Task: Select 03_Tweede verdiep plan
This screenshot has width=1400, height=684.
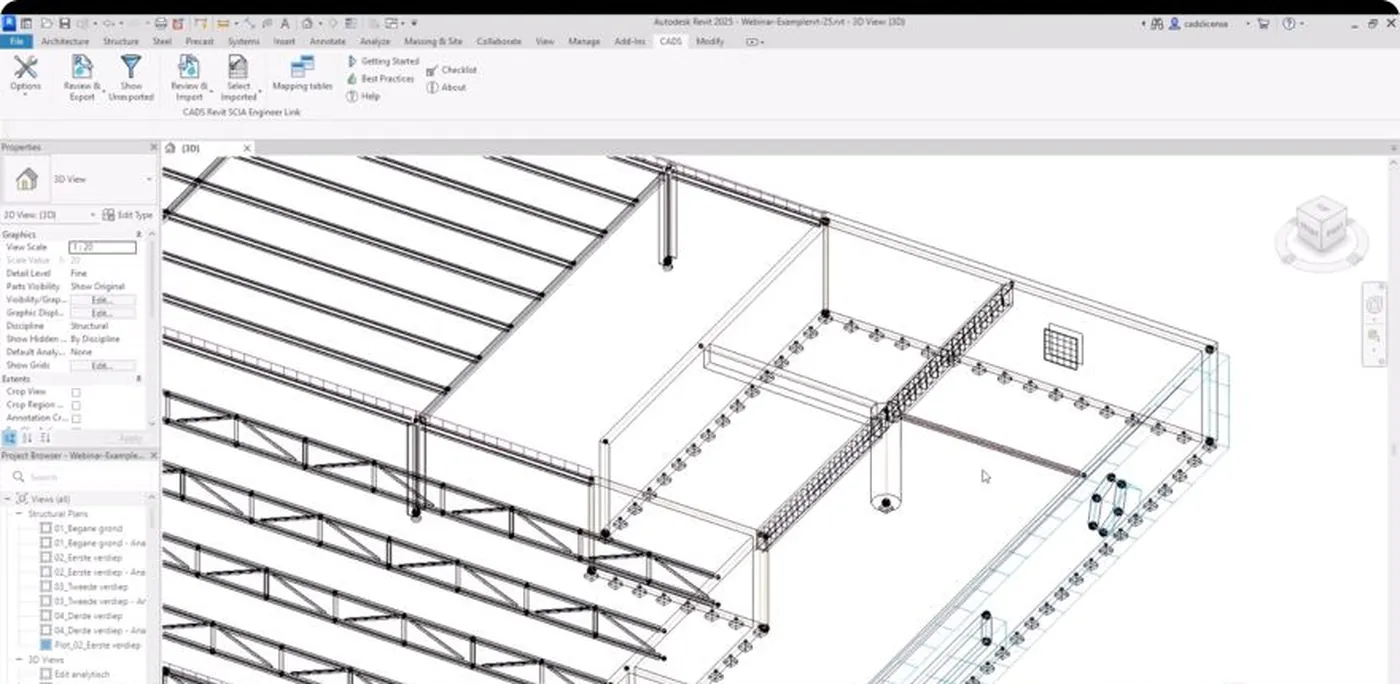Action: tap(90, 587)
